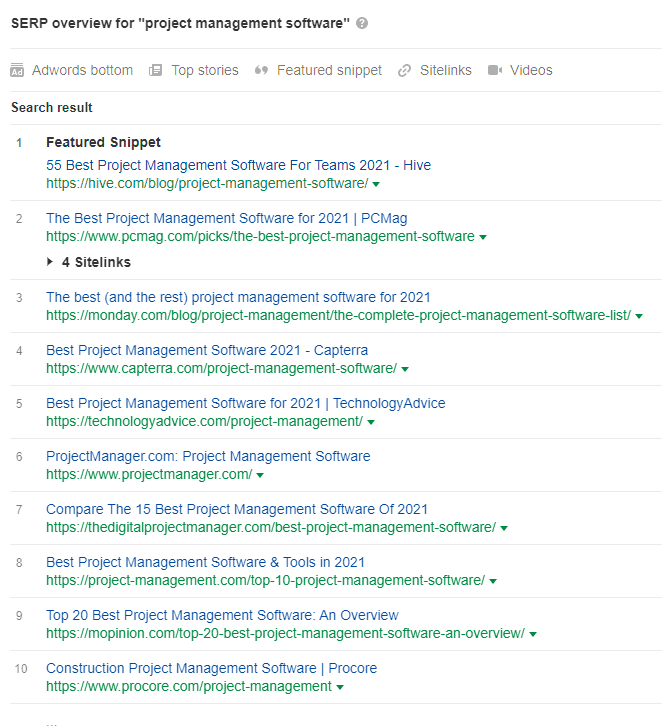Open dropdown arrow next to thedigitalprojectmanager.com URL
This screenshot has width=662, height=728.
[504, 528]
